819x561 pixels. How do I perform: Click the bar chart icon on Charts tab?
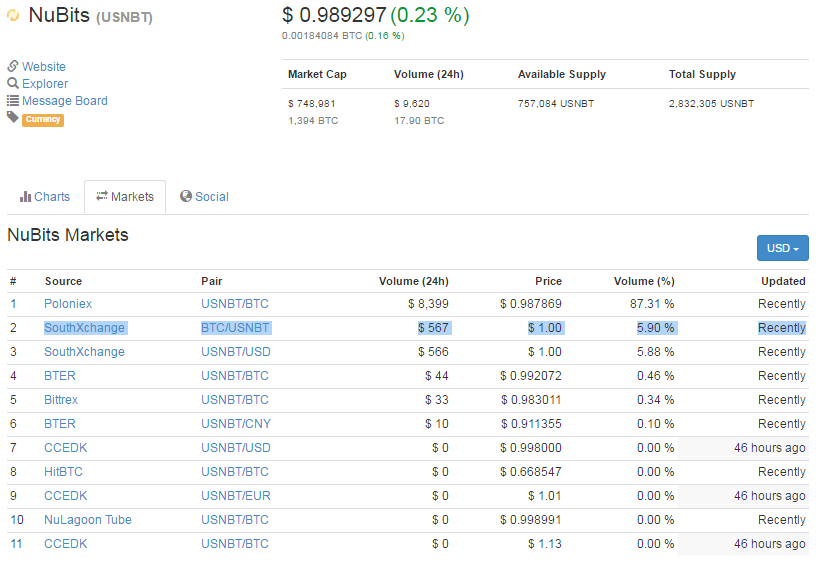(25, 196)
